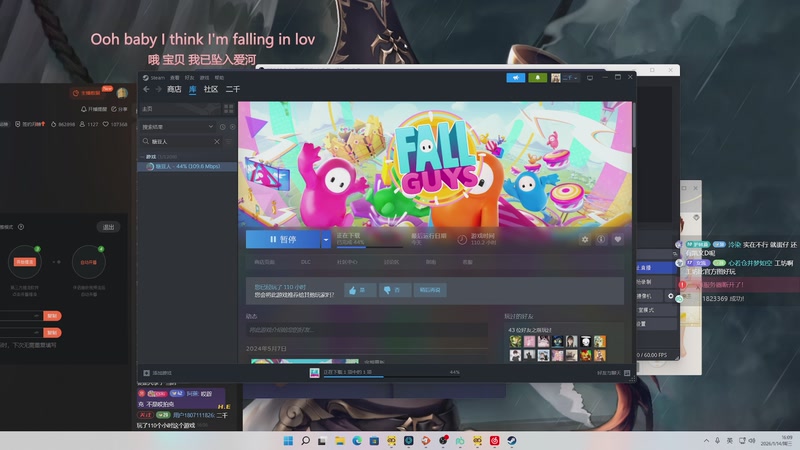
Task: Open 好友与聊天 at Steam bottom right
Action: pyautogui.click(x=614, y=373)
